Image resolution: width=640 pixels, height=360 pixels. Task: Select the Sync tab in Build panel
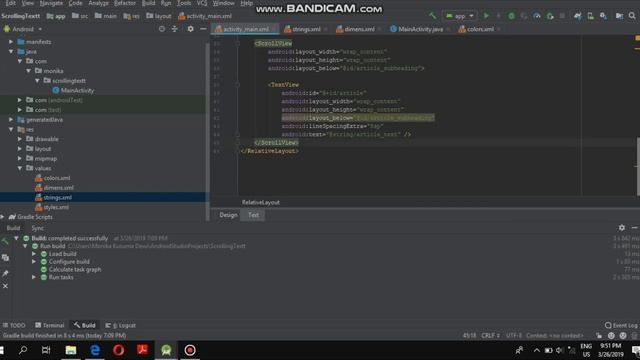[38, 228]
